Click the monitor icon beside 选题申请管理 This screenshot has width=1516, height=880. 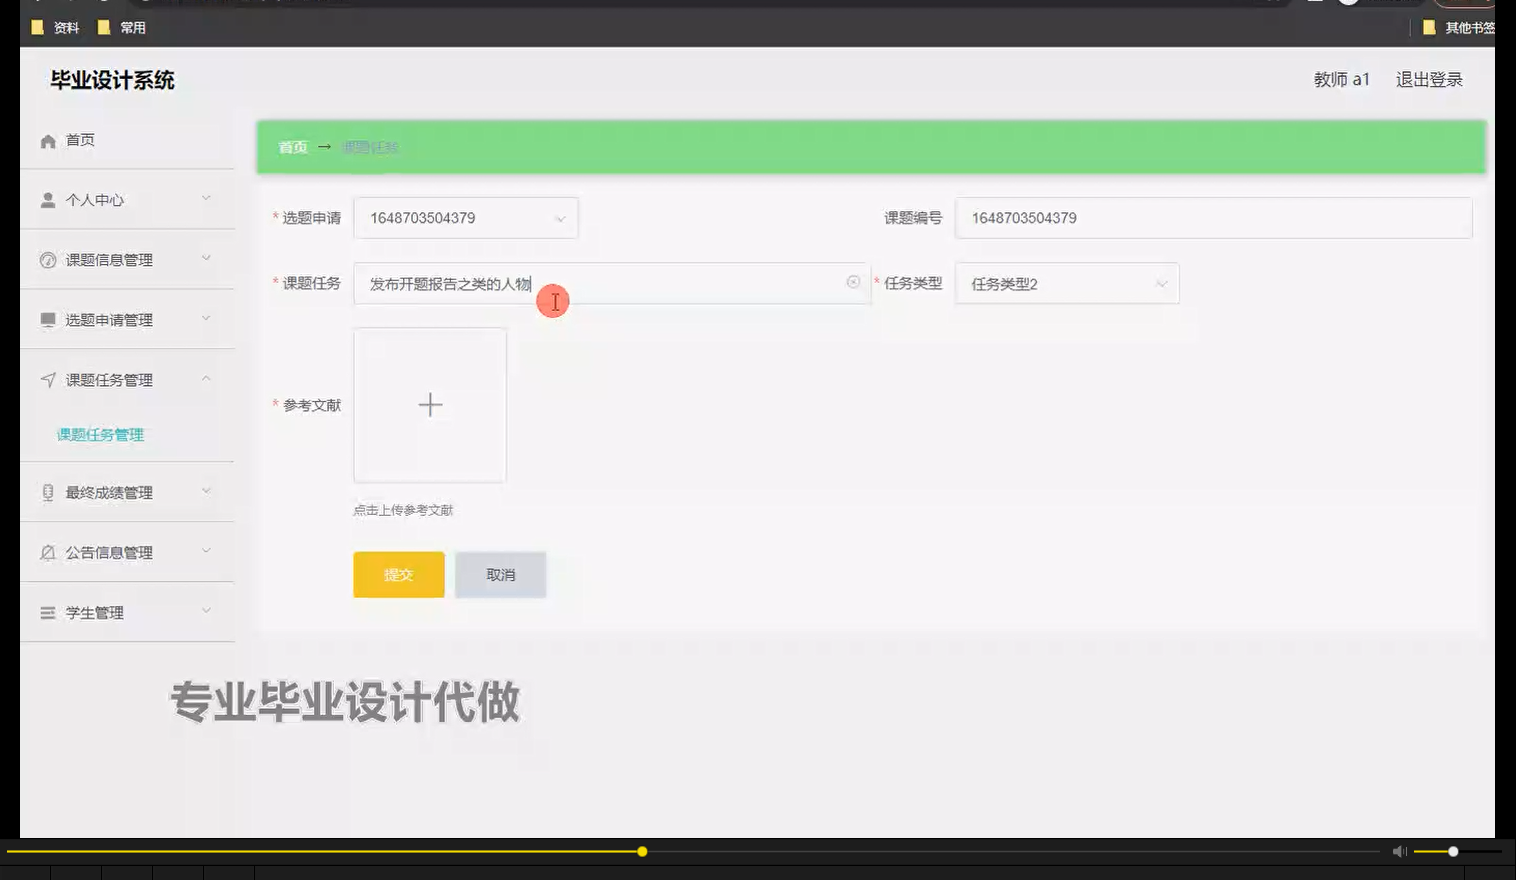tap(47, 319)
